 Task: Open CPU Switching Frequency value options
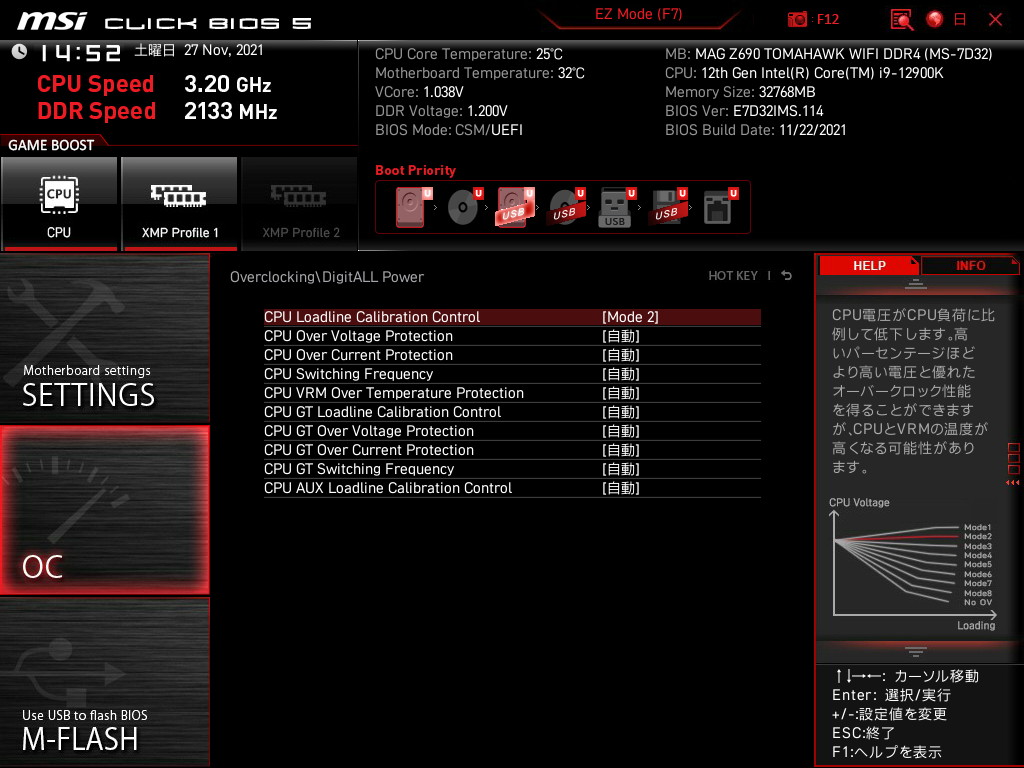[620, 374]
